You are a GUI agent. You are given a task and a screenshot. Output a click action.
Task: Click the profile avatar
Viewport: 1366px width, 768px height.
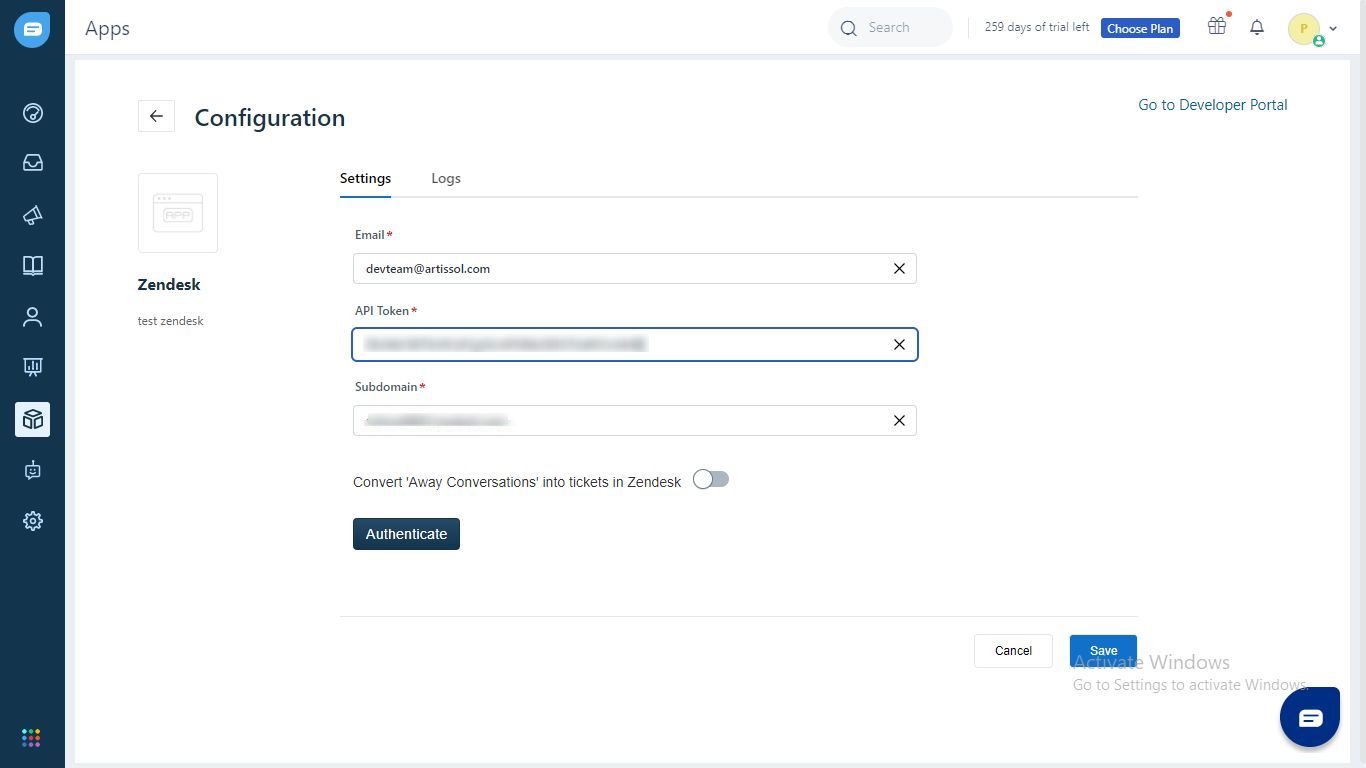(x=1304, y=28)
